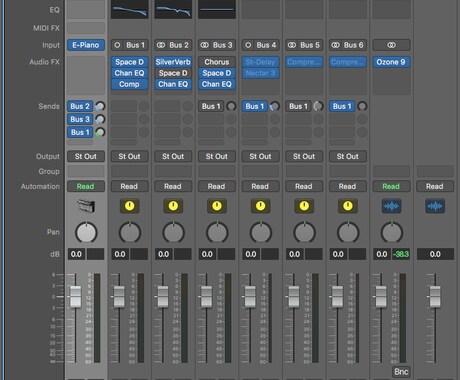This screenshot has width=460, height=380.
Task: Click the -38.3 peak level display on Ozone 9 strip
Action: [401, 254]
